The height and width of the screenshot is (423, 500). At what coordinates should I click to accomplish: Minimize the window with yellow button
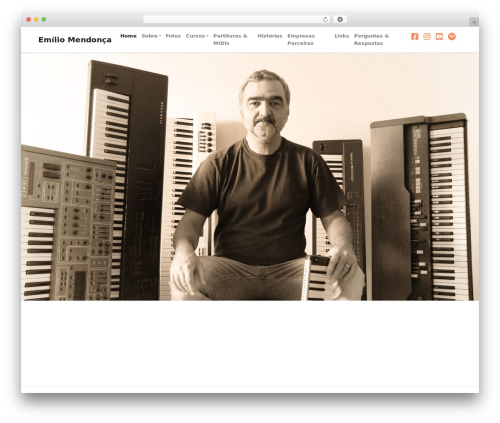point(36,19)
